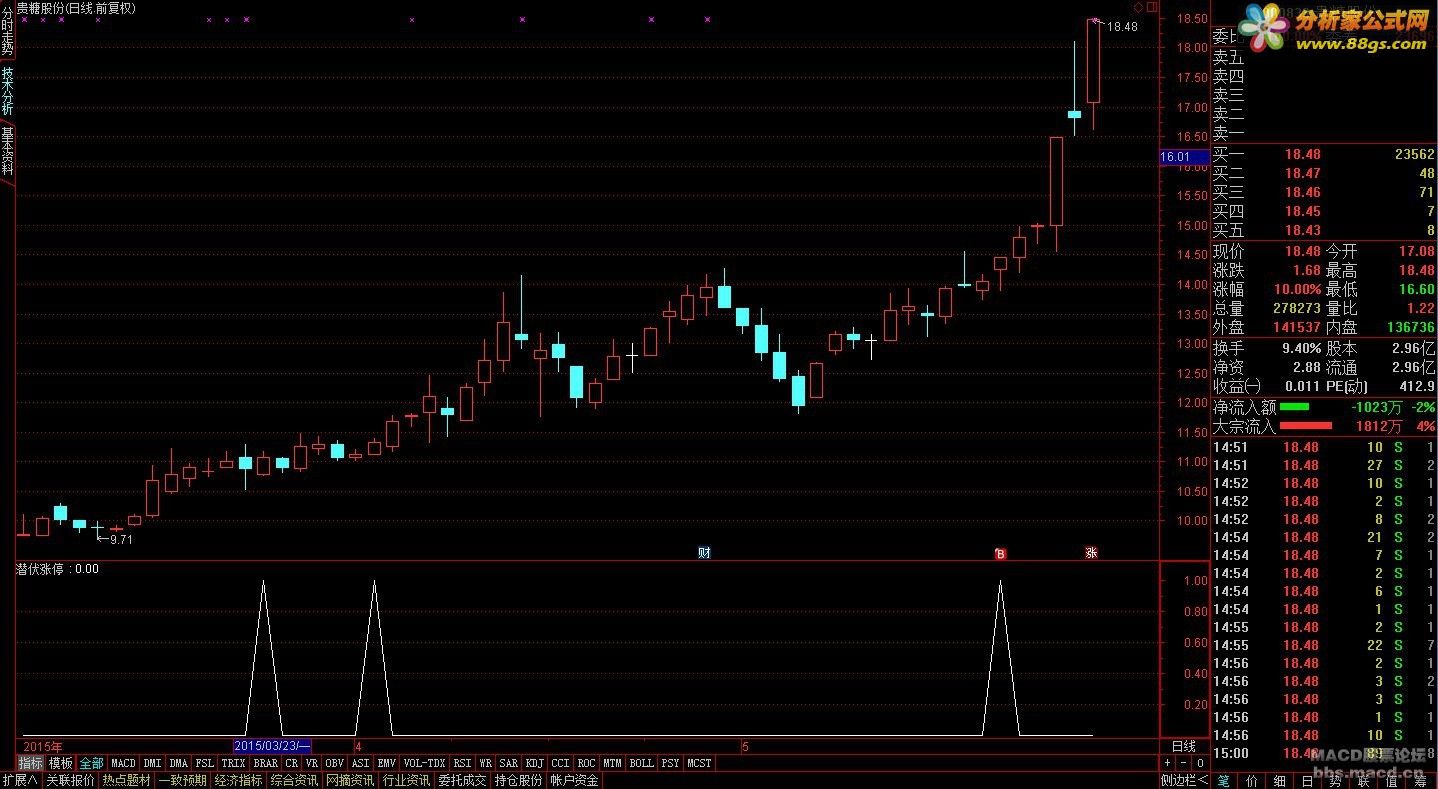Open the 帐户资金 tab
Image resolution: width=1438 pixels, height=789 pixels.
574,780
